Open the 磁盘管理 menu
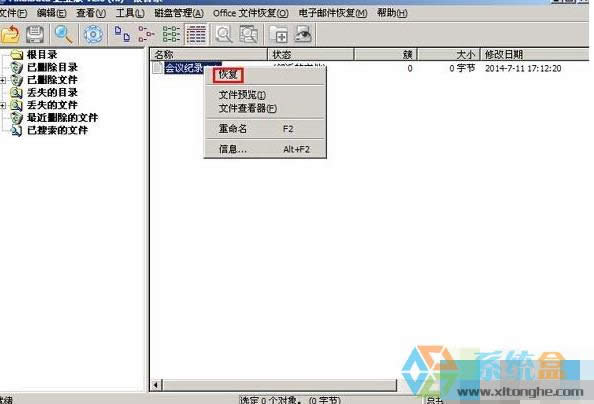This screenshot has height=404, width=594. 179,13
